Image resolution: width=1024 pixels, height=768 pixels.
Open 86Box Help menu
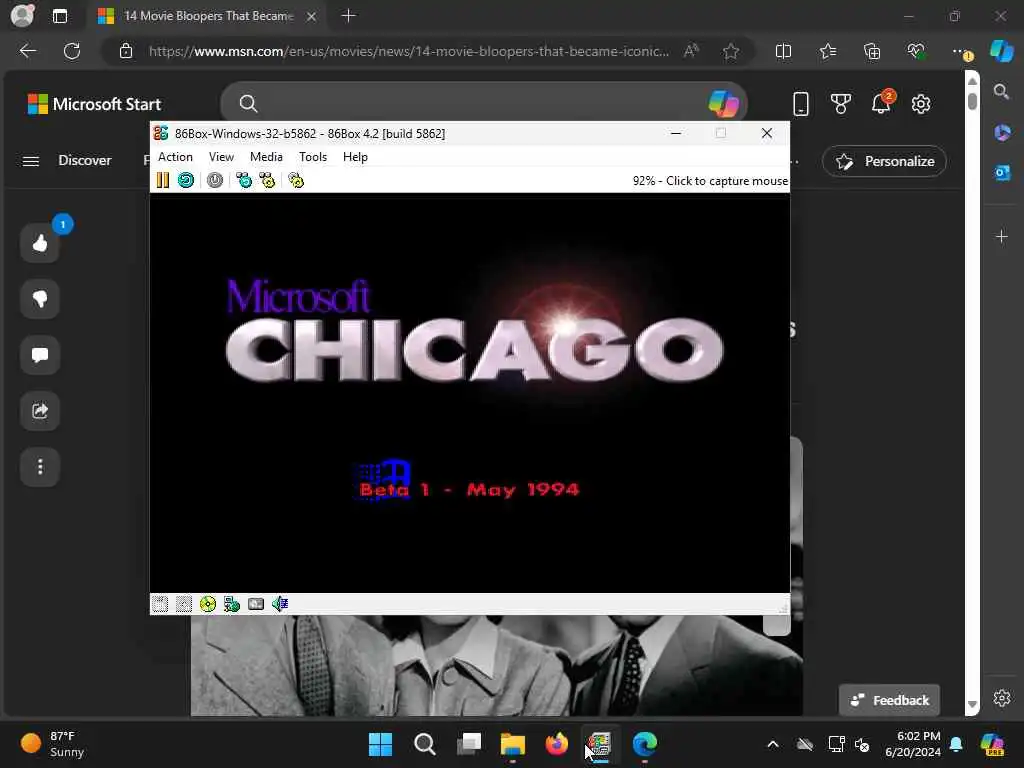pos(355,157)
